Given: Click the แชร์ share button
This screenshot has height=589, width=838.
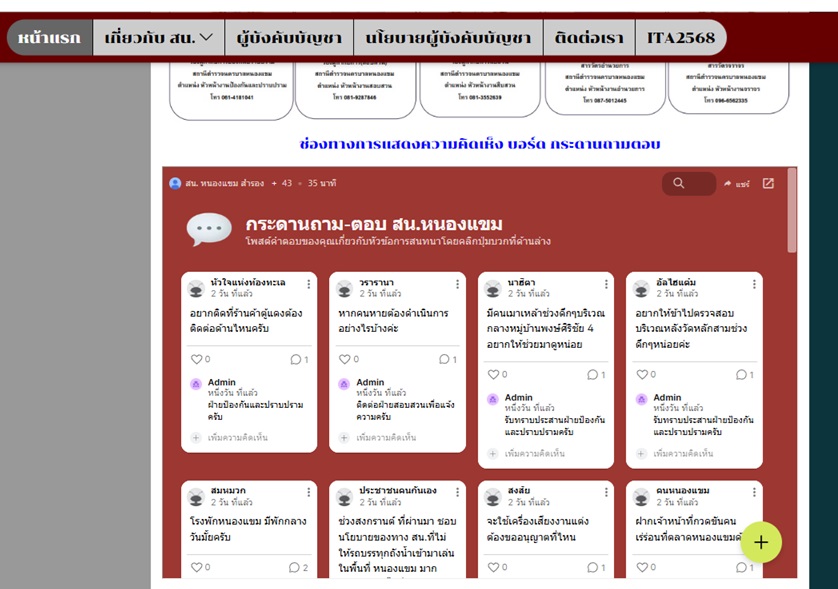Looking at the screenshot, I should click(736, 184).
